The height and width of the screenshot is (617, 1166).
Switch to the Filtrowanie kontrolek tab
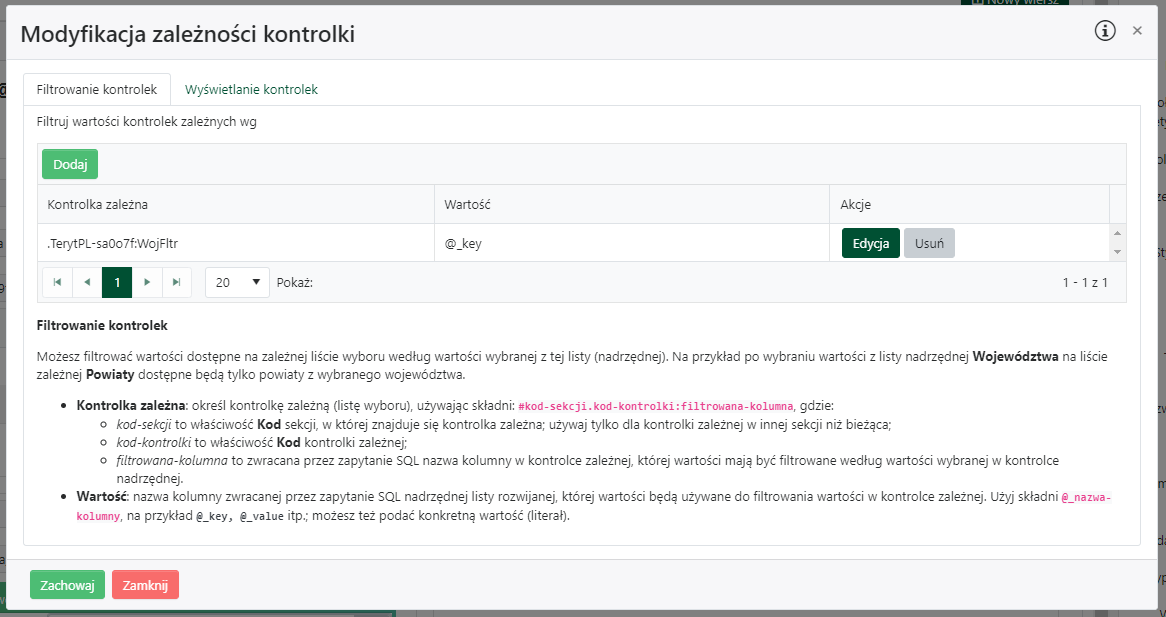(x=97, y=89)
